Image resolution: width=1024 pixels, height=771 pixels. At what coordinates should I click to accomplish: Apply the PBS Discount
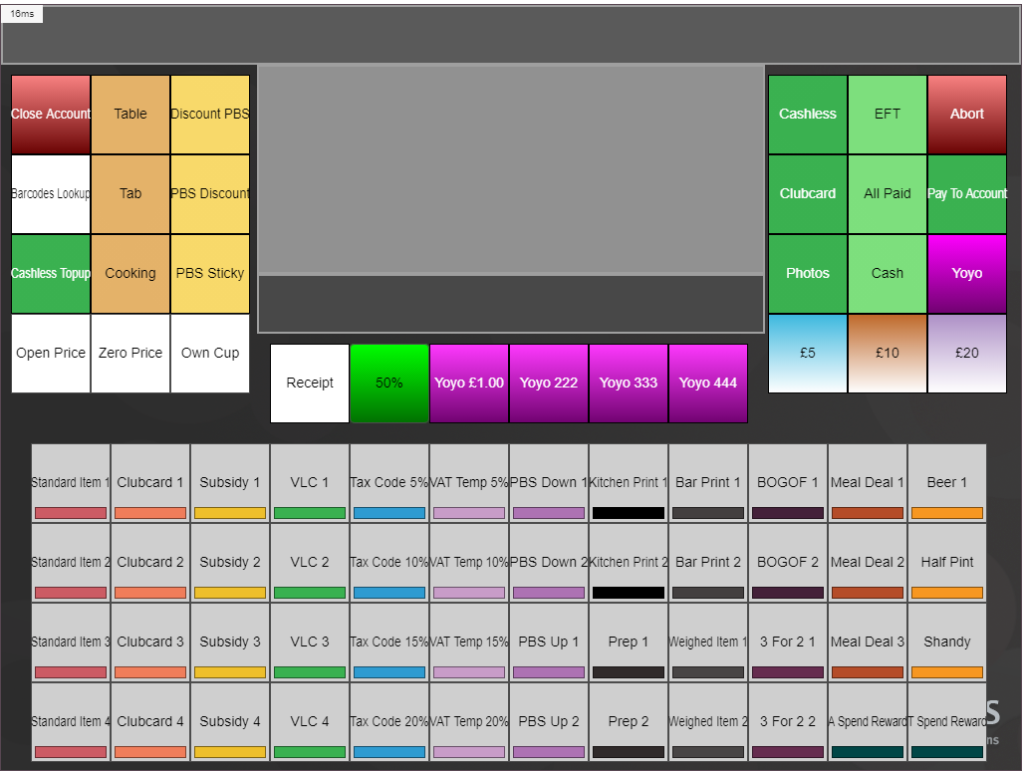click(209, 193)
